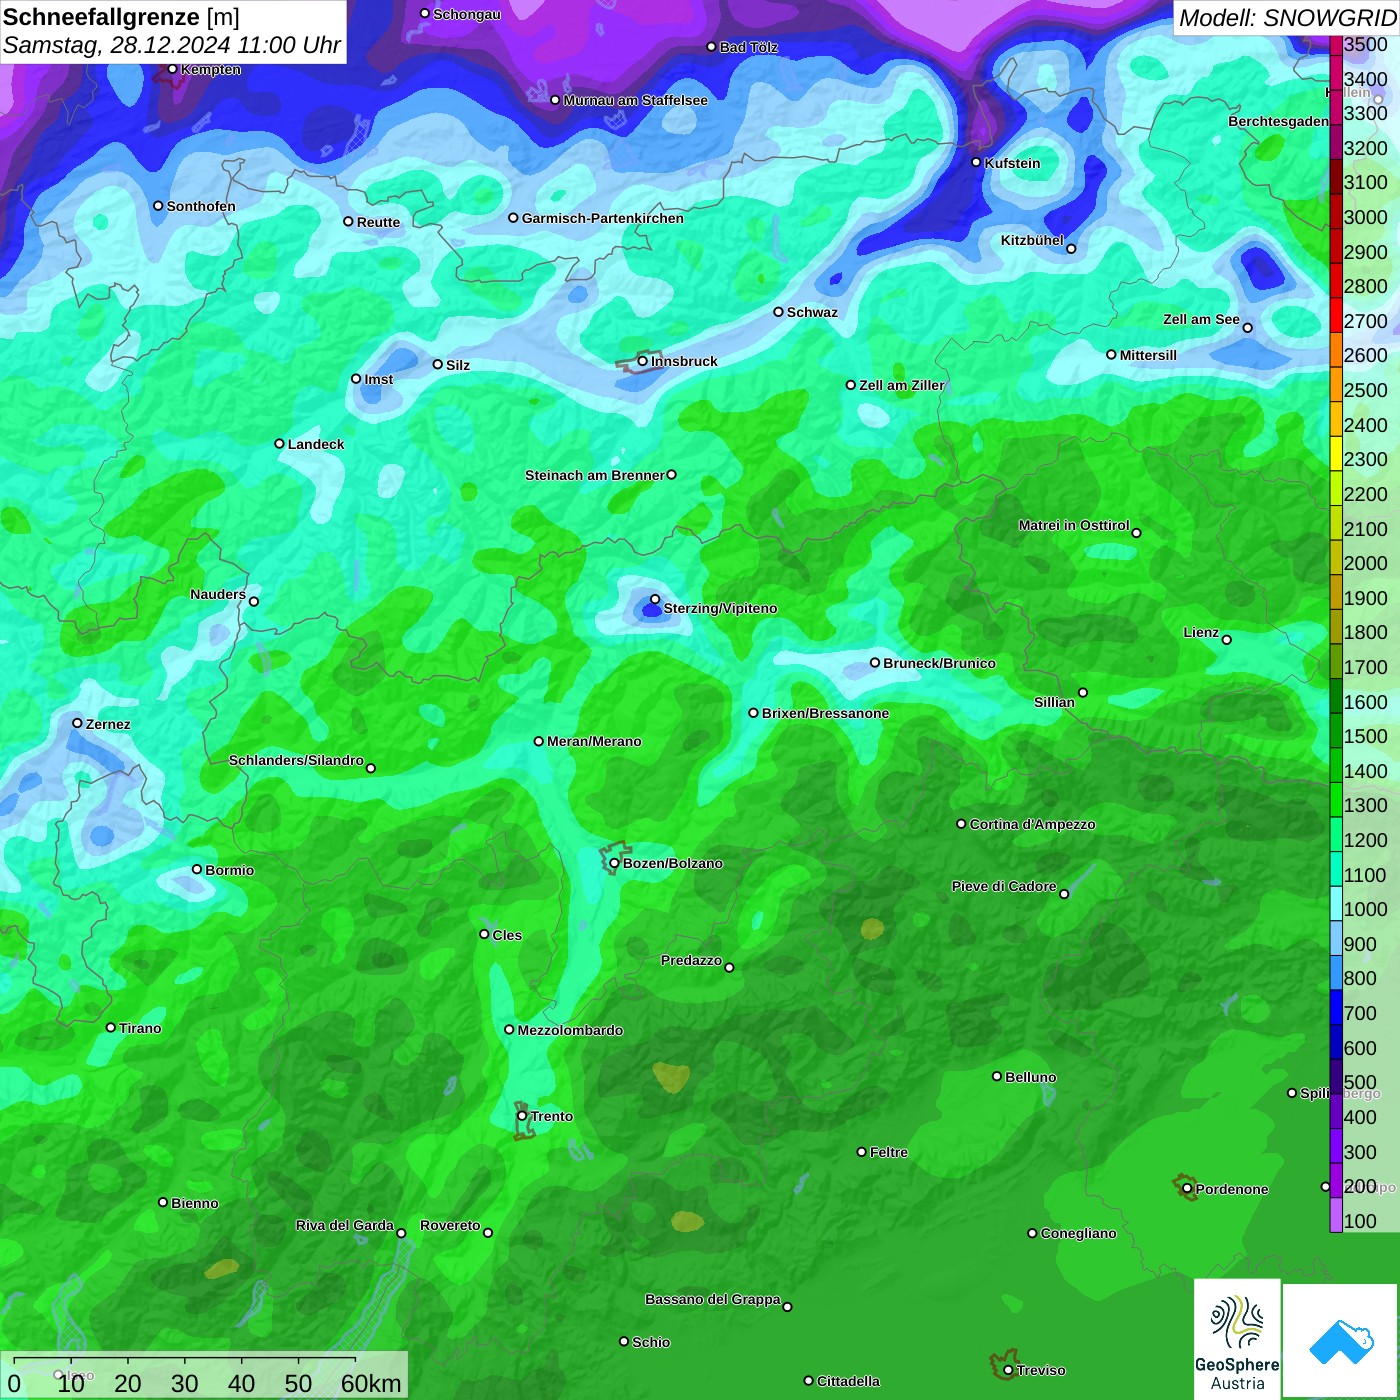Click the Landeck marker dot
Screen dimensions: 1400x1400
279,444
